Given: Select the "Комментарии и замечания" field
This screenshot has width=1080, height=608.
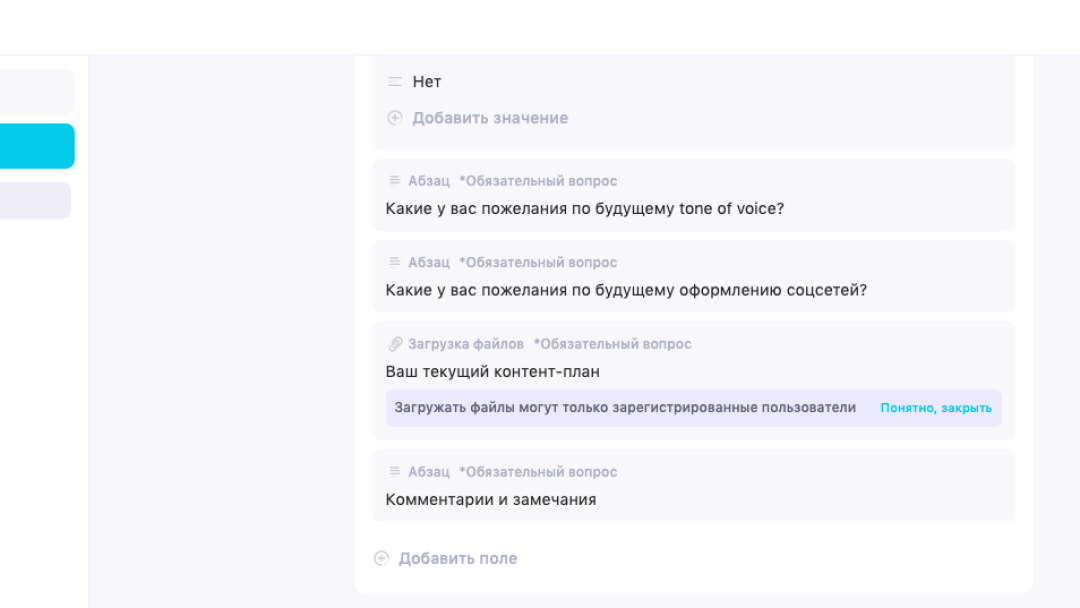Looking at the screenshot, I should (490, 500).
